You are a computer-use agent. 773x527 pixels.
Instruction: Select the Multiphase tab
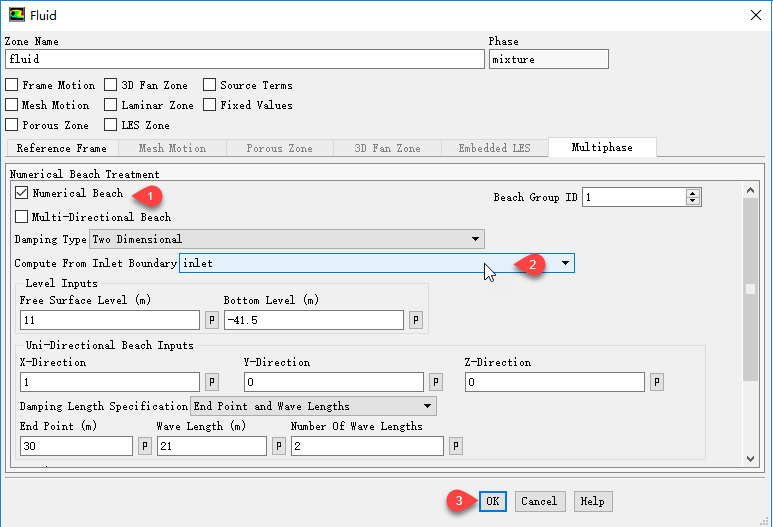[x=601, y=148]
